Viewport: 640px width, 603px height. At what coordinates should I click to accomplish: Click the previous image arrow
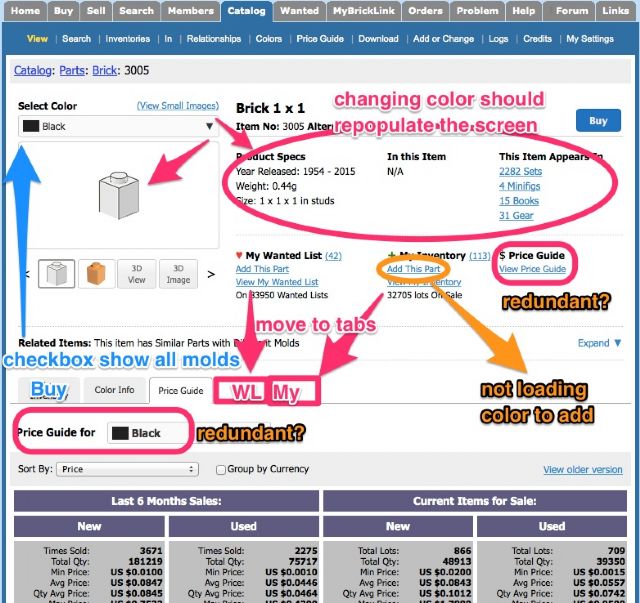tap(26, 273)
